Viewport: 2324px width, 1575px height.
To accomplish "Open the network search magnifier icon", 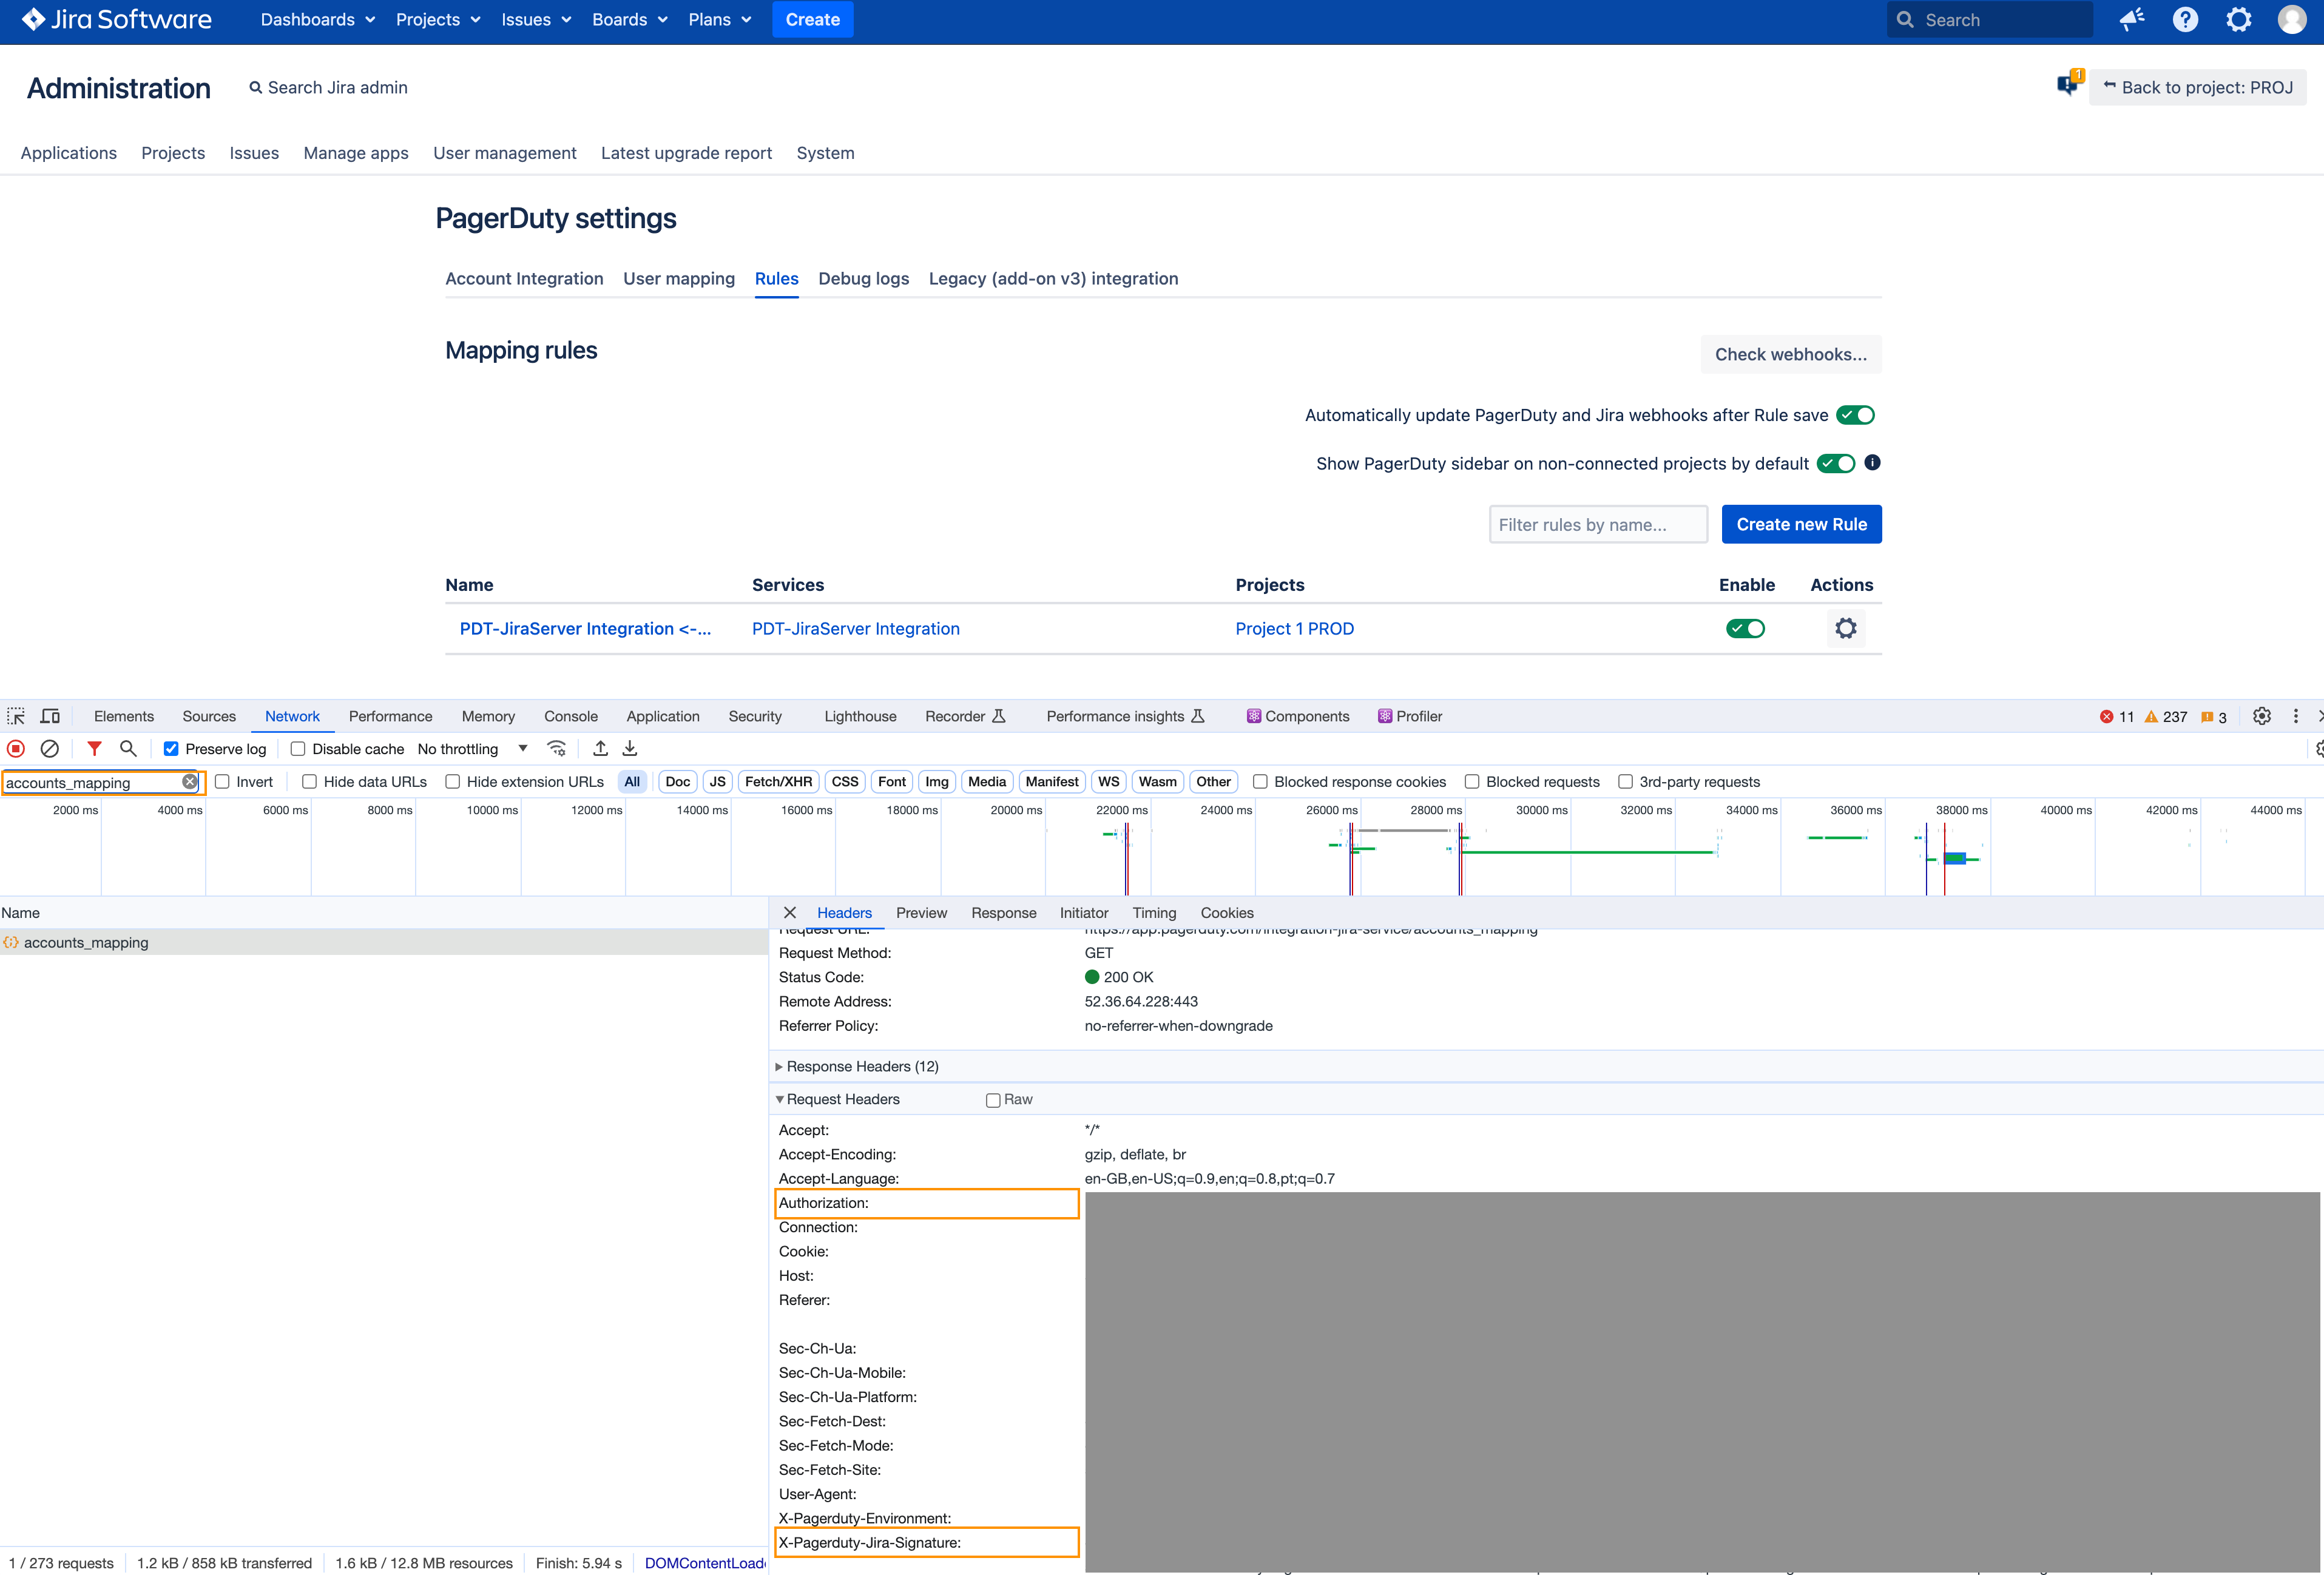I will [x=128, y=749].
